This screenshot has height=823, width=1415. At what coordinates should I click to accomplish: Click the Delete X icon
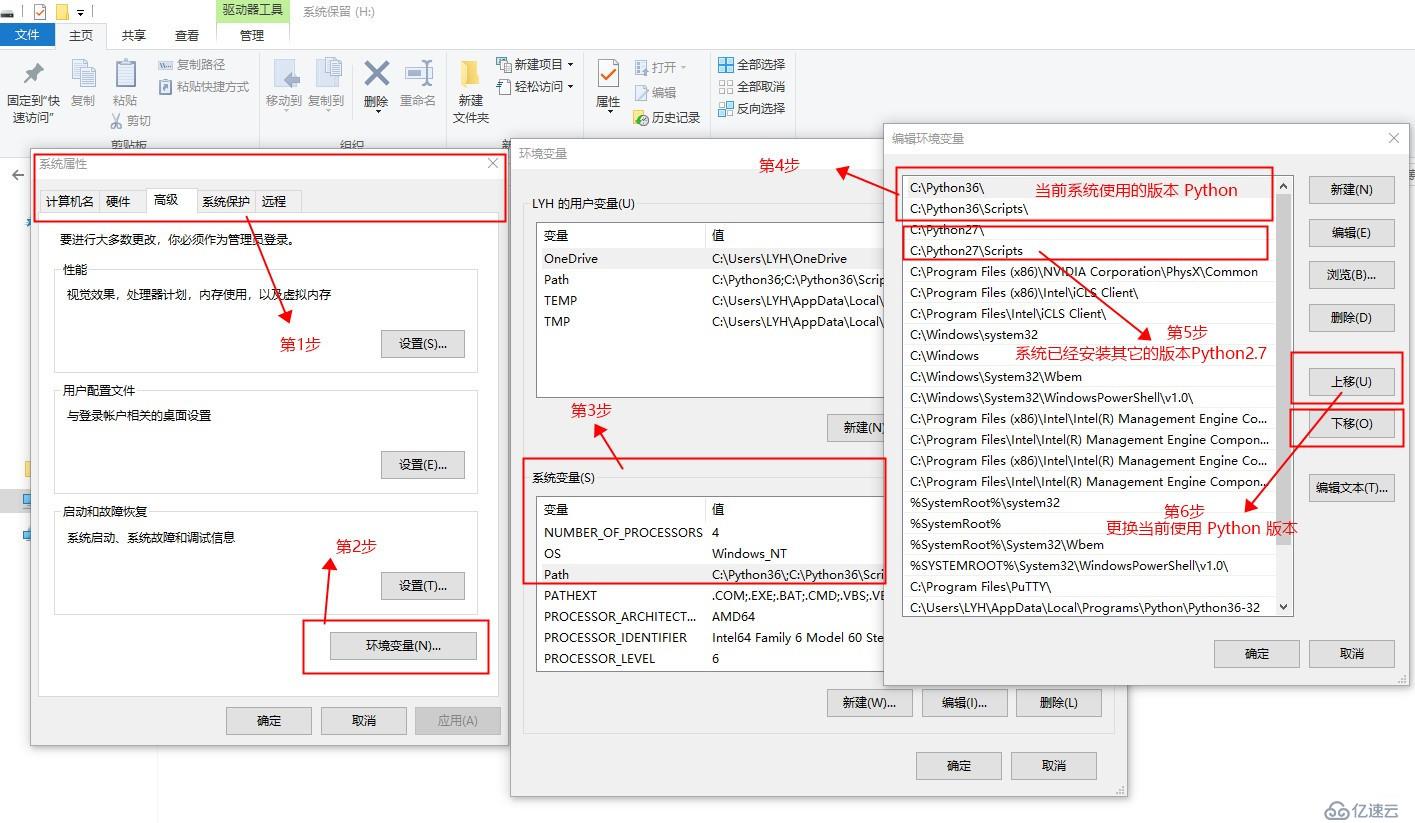(376, 74)
